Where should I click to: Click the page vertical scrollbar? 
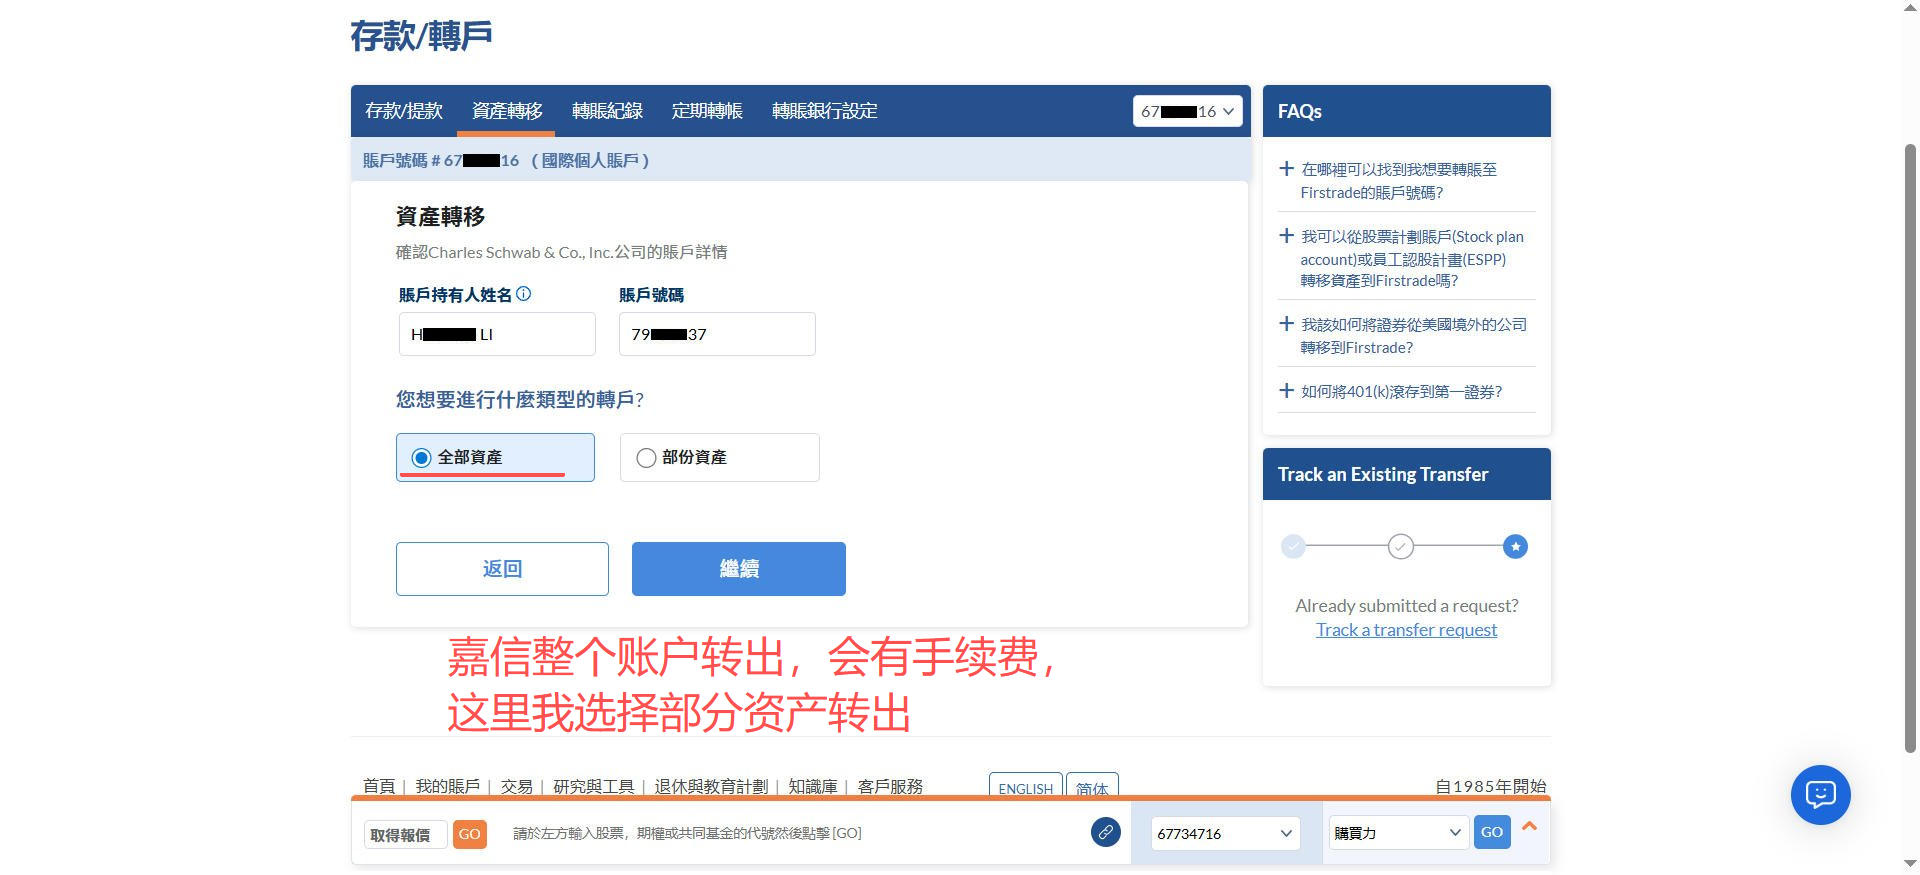tap(1910, 450)
